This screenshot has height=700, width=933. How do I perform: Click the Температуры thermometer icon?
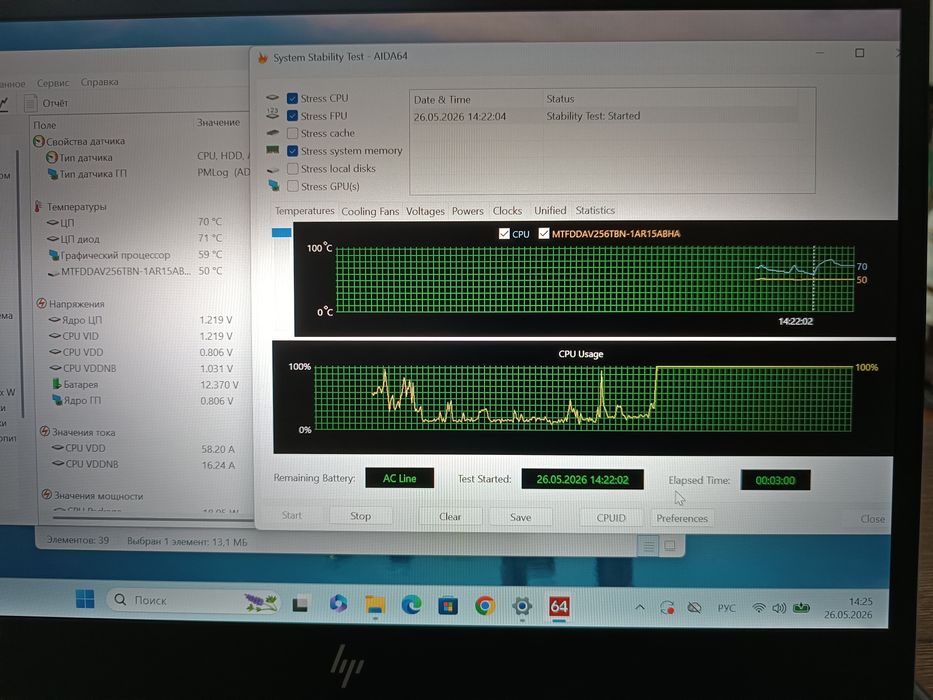(x=38, y=207)
